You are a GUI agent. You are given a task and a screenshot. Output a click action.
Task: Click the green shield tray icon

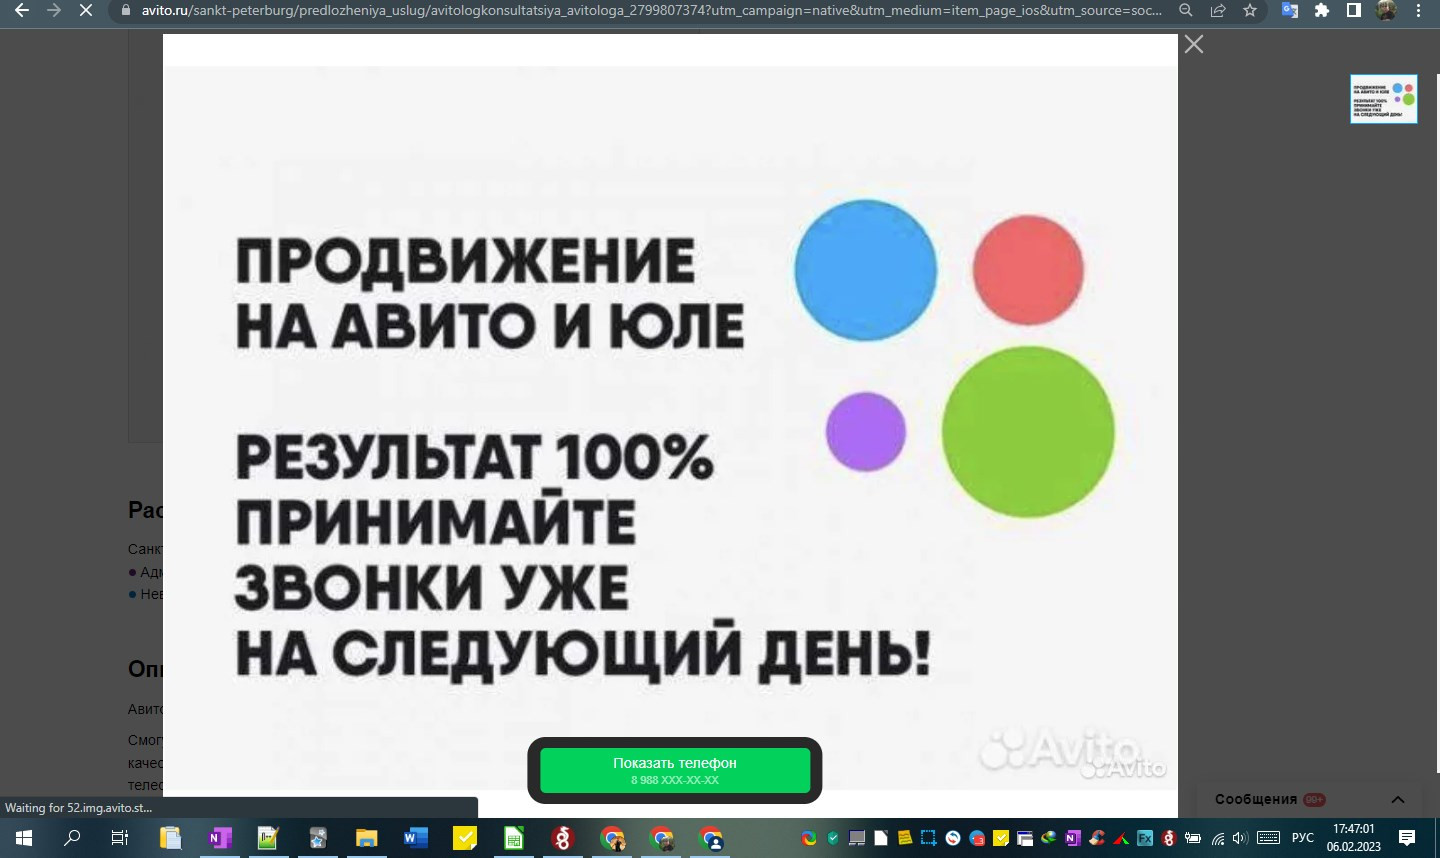833,838
